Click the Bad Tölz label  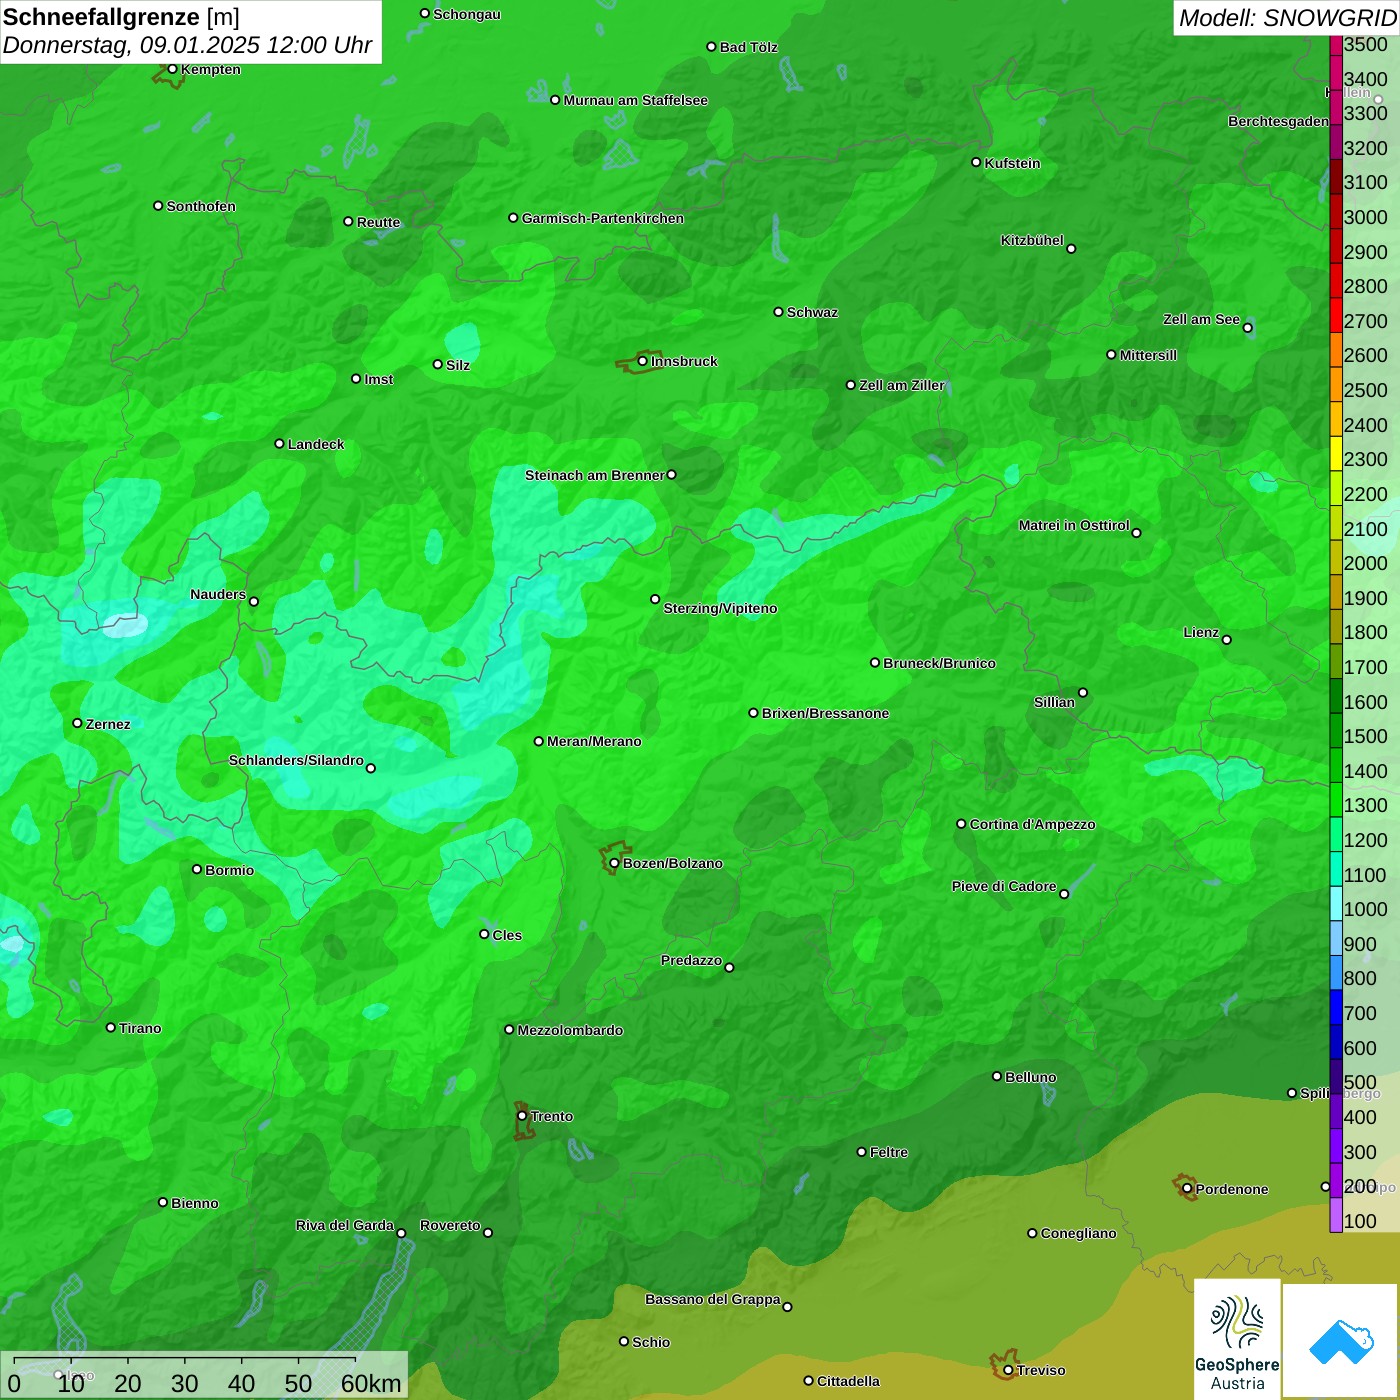point(749,47)
